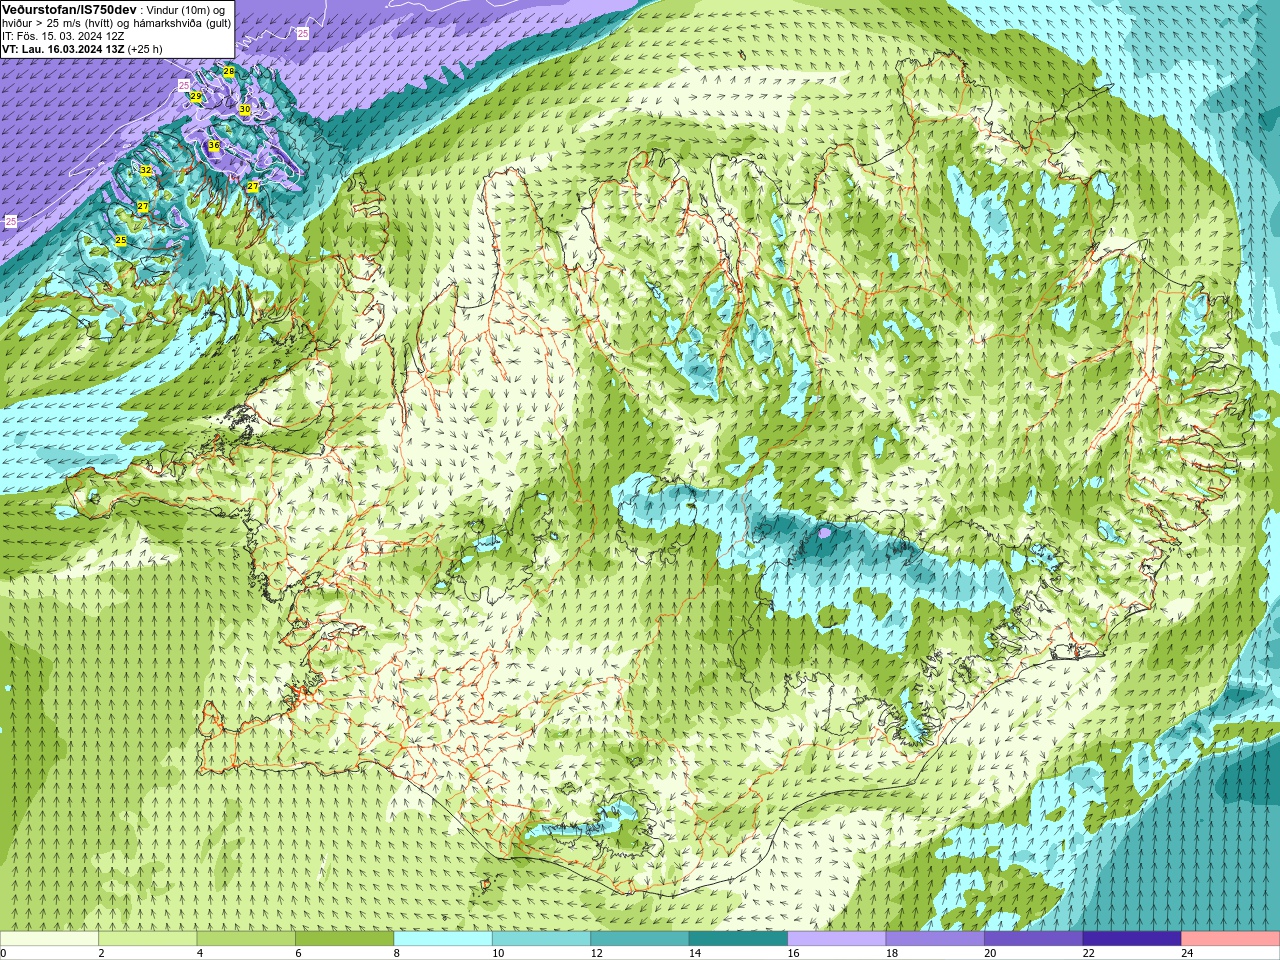This screenshot has height=960, width=1280.
Task: Select the purple 18–20 legend swatch
Action: [x=935, y=939]
